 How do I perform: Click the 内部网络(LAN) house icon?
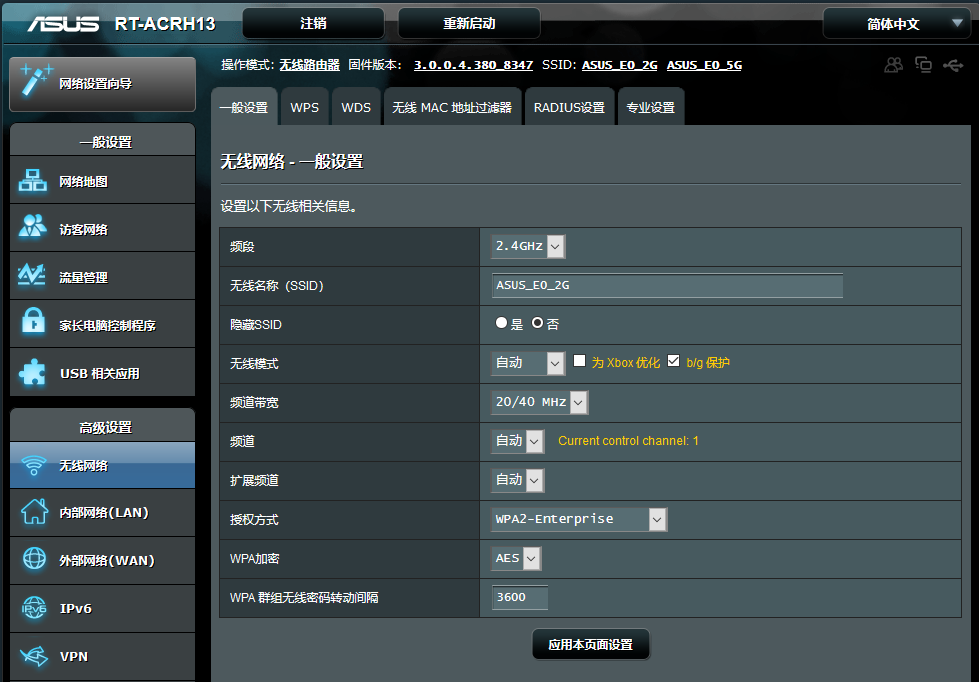(34, 512)
